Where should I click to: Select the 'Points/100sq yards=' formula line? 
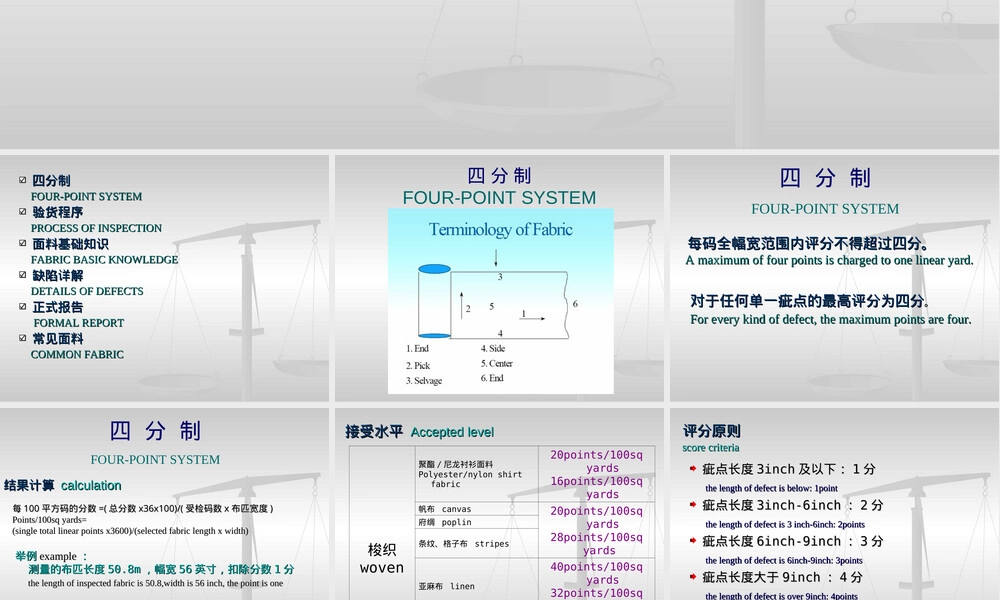(x=49, y=520)
